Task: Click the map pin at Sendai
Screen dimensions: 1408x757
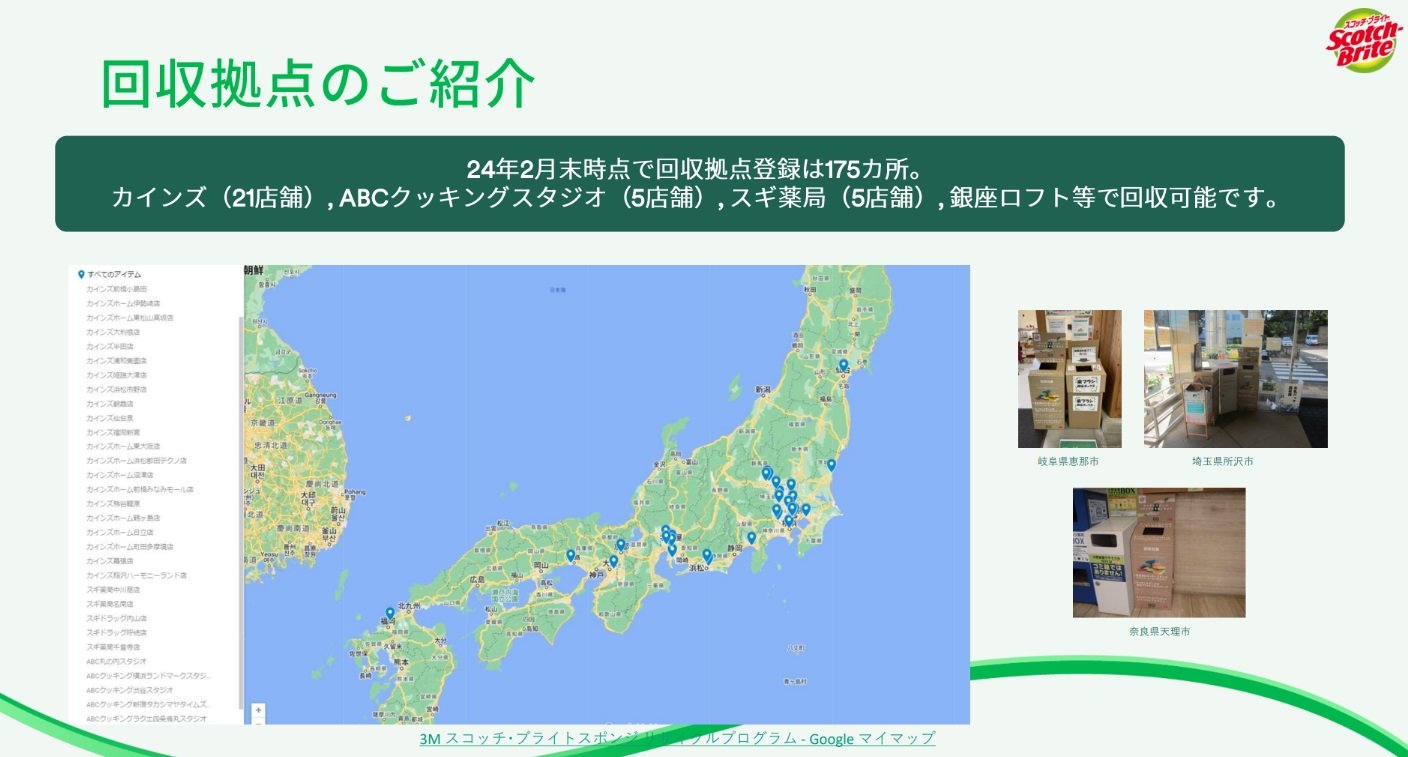Action: [x=843, y=366]
